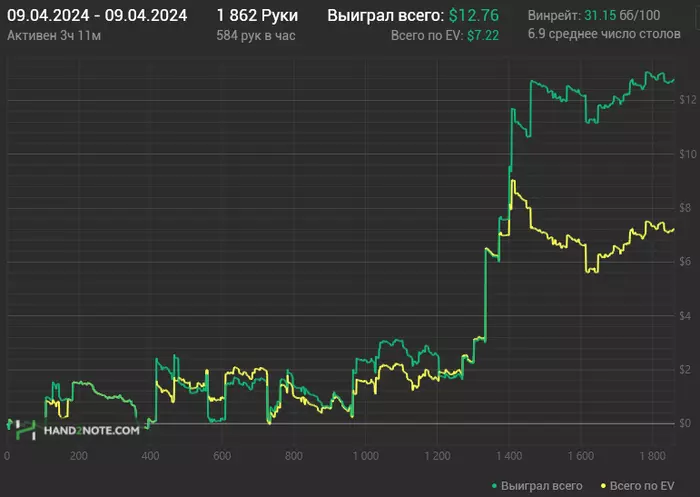
Task: Click the 'Активен 3ч 11м' active time text
Action: click(x=54, y=35)
